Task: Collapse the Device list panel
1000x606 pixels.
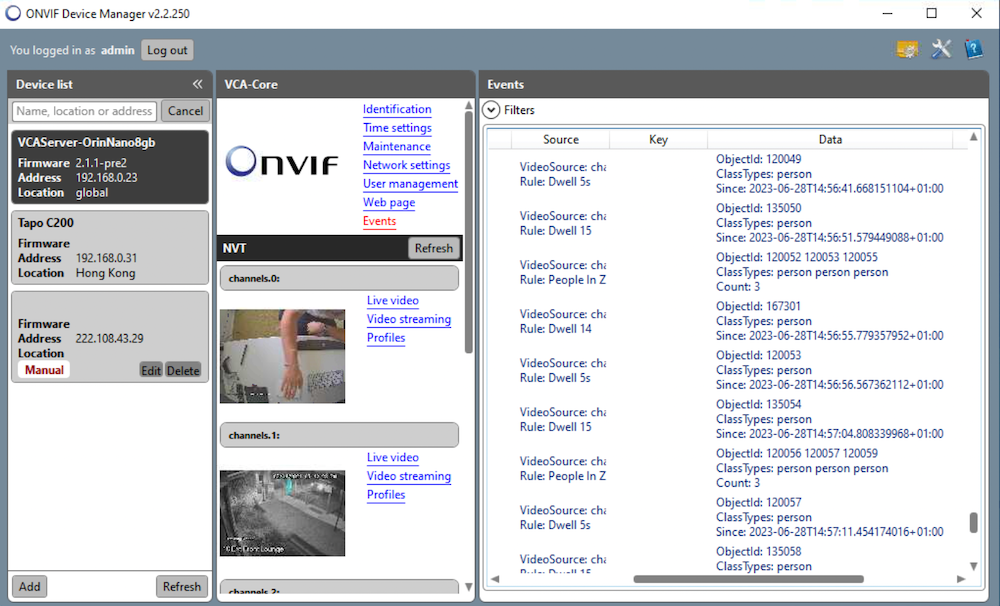Action: point(197,84)
